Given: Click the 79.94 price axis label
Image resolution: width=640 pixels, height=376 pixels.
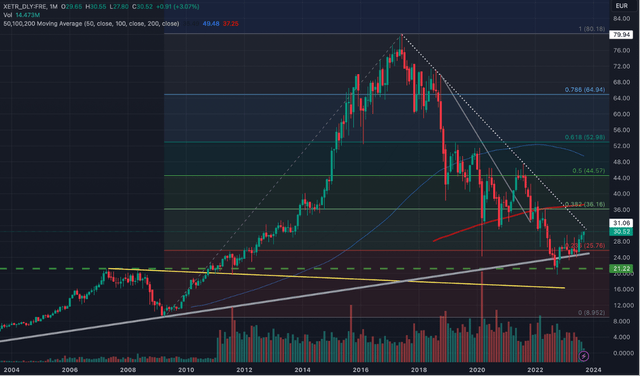Looking at the screenshot, I should click(x=621, y=35).
